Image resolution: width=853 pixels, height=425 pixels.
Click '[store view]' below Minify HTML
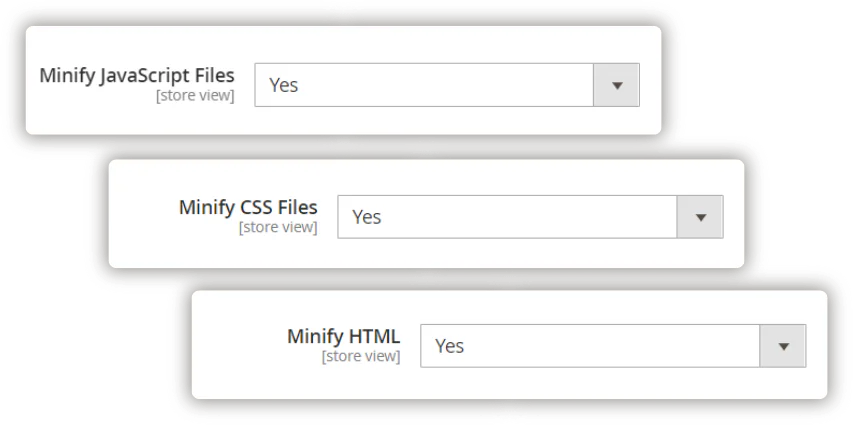(361, 356)
